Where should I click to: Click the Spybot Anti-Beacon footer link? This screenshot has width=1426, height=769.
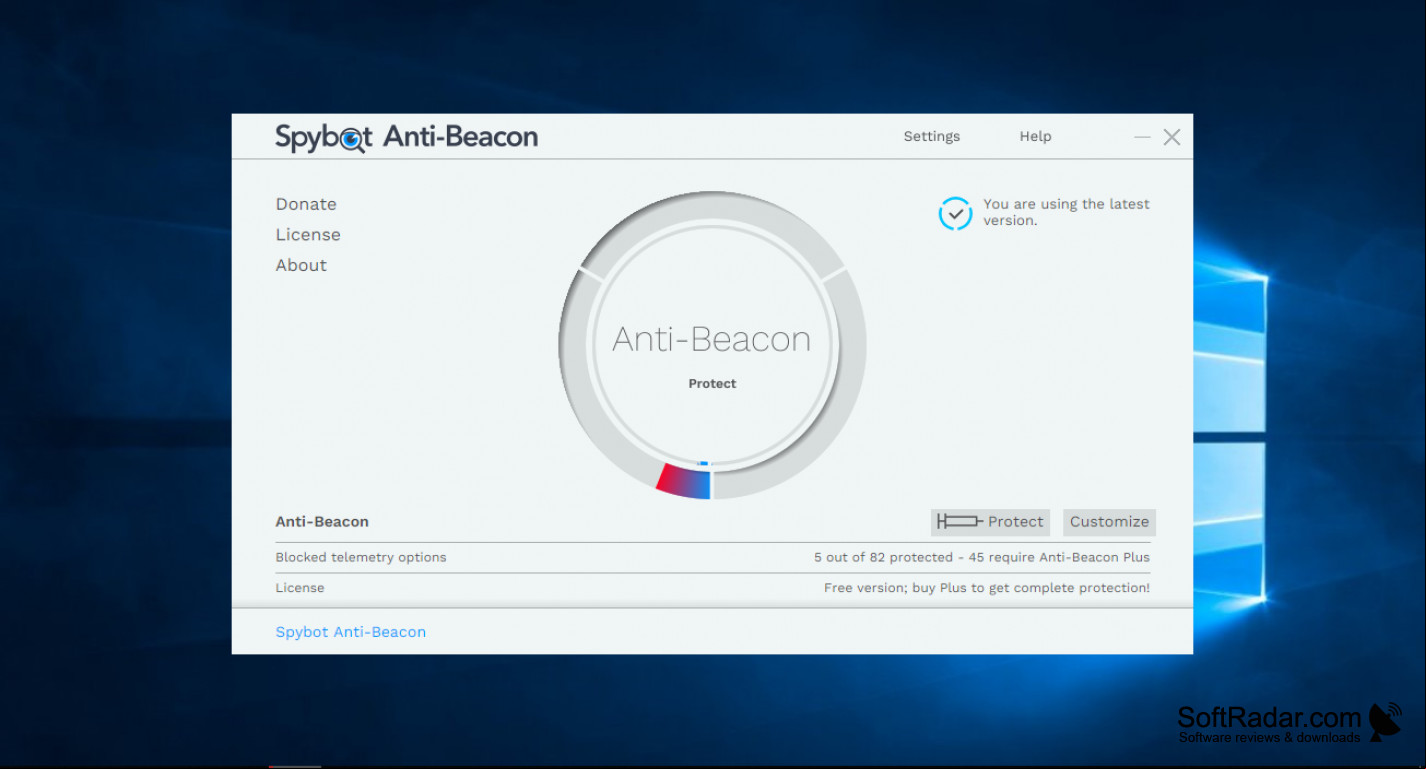coord(351,632)
